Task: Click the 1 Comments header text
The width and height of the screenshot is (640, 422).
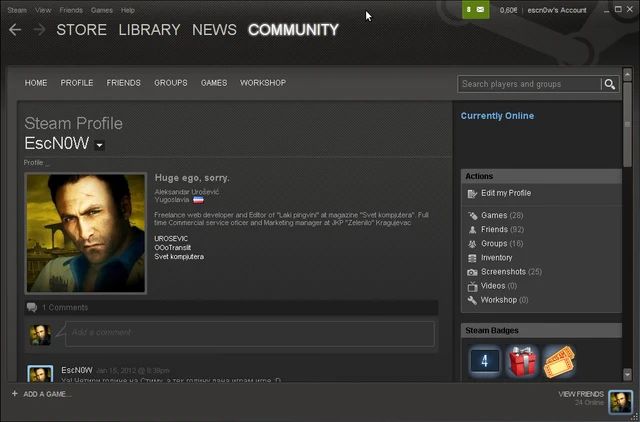Action: [65, 307]
